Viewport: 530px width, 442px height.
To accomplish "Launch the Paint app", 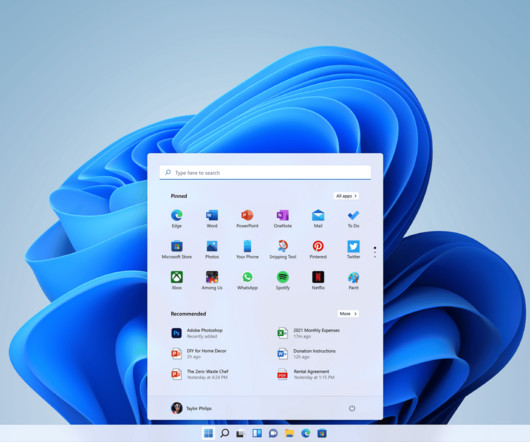I will [x=353, y=280].
